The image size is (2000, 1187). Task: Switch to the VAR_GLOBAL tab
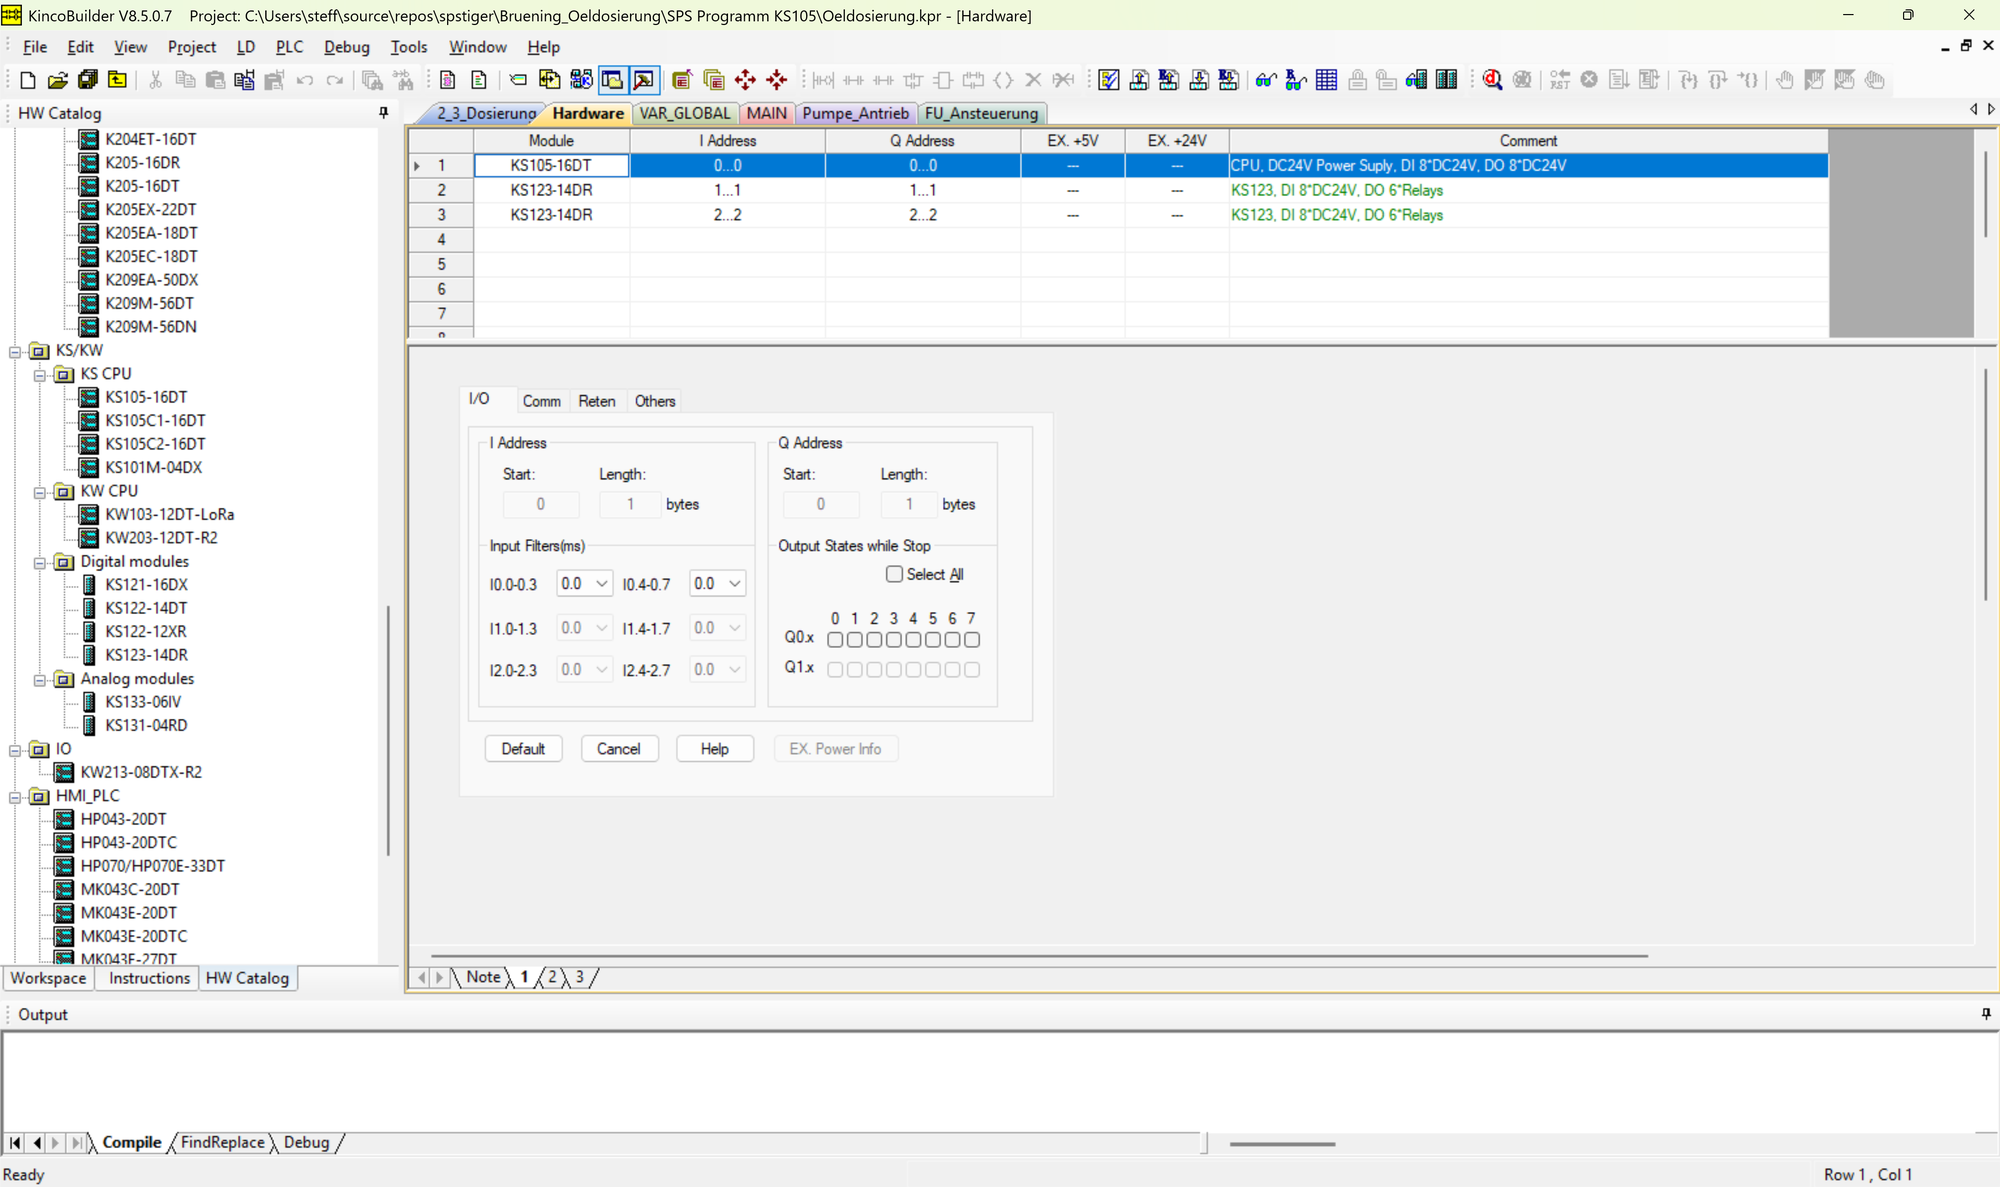(x=685, y=113)
